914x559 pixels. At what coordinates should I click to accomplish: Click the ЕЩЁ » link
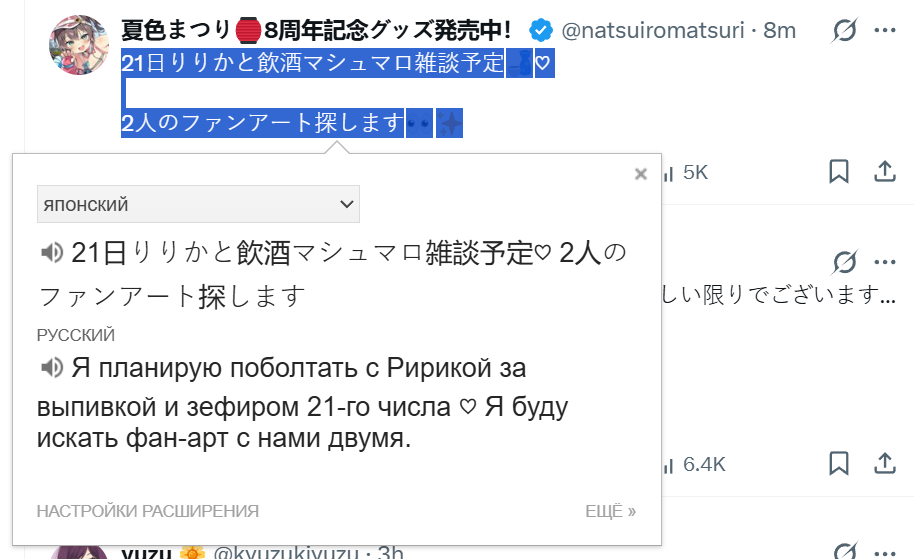610,511
